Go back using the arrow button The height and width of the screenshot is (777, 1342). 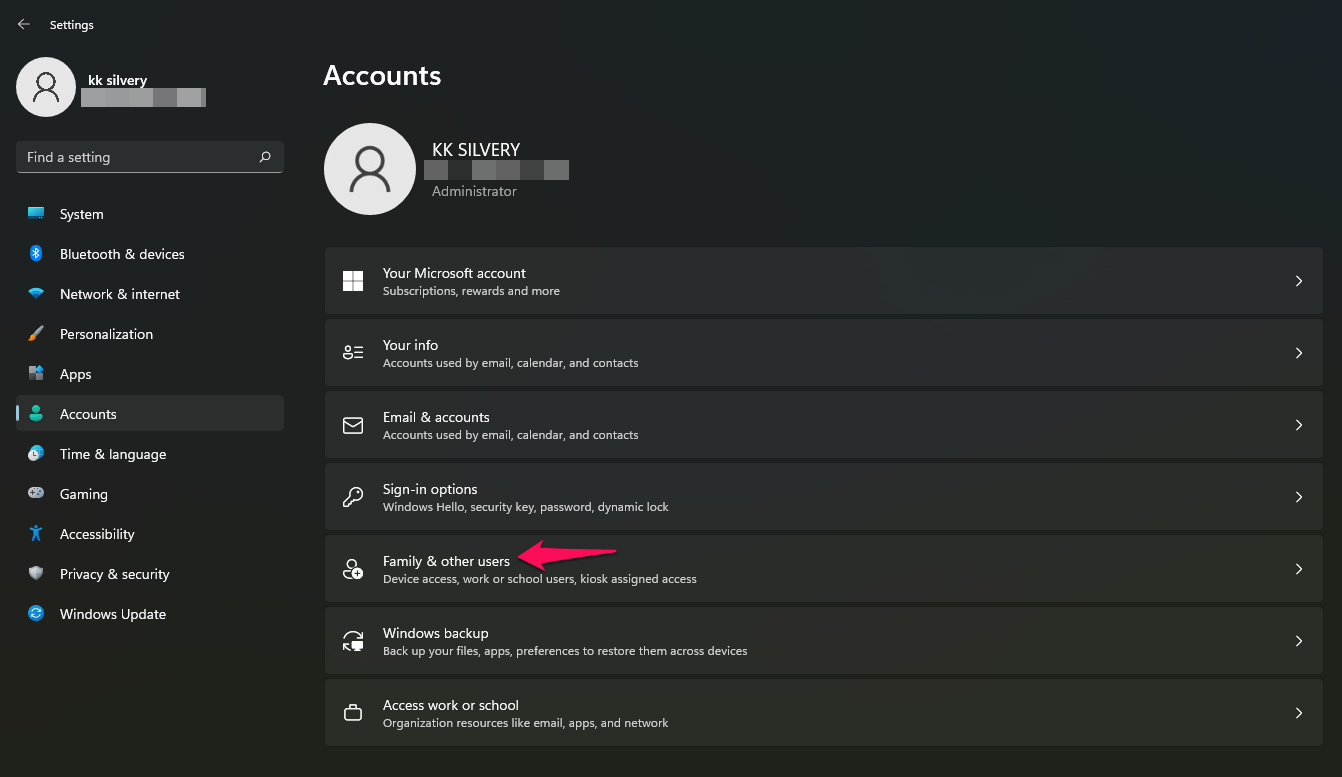click(x=23, y=24)
